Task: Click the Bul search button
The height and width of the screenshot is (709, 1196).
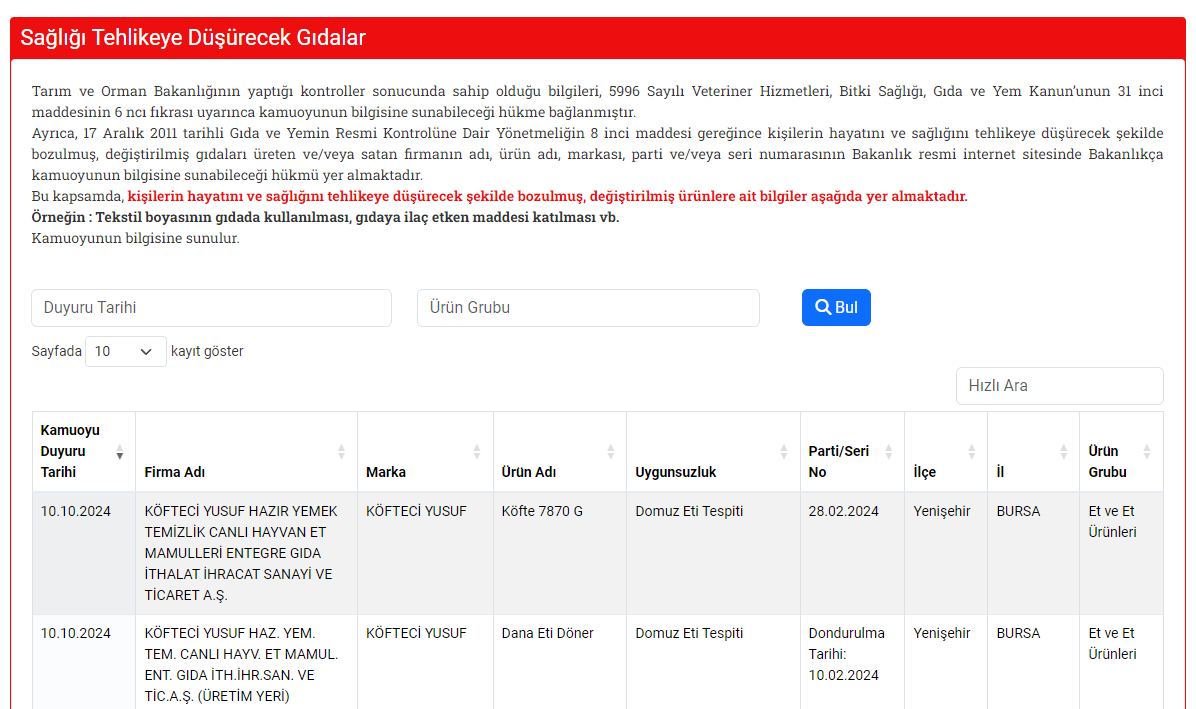Action: pyautogui.click(x=836, y=307)
